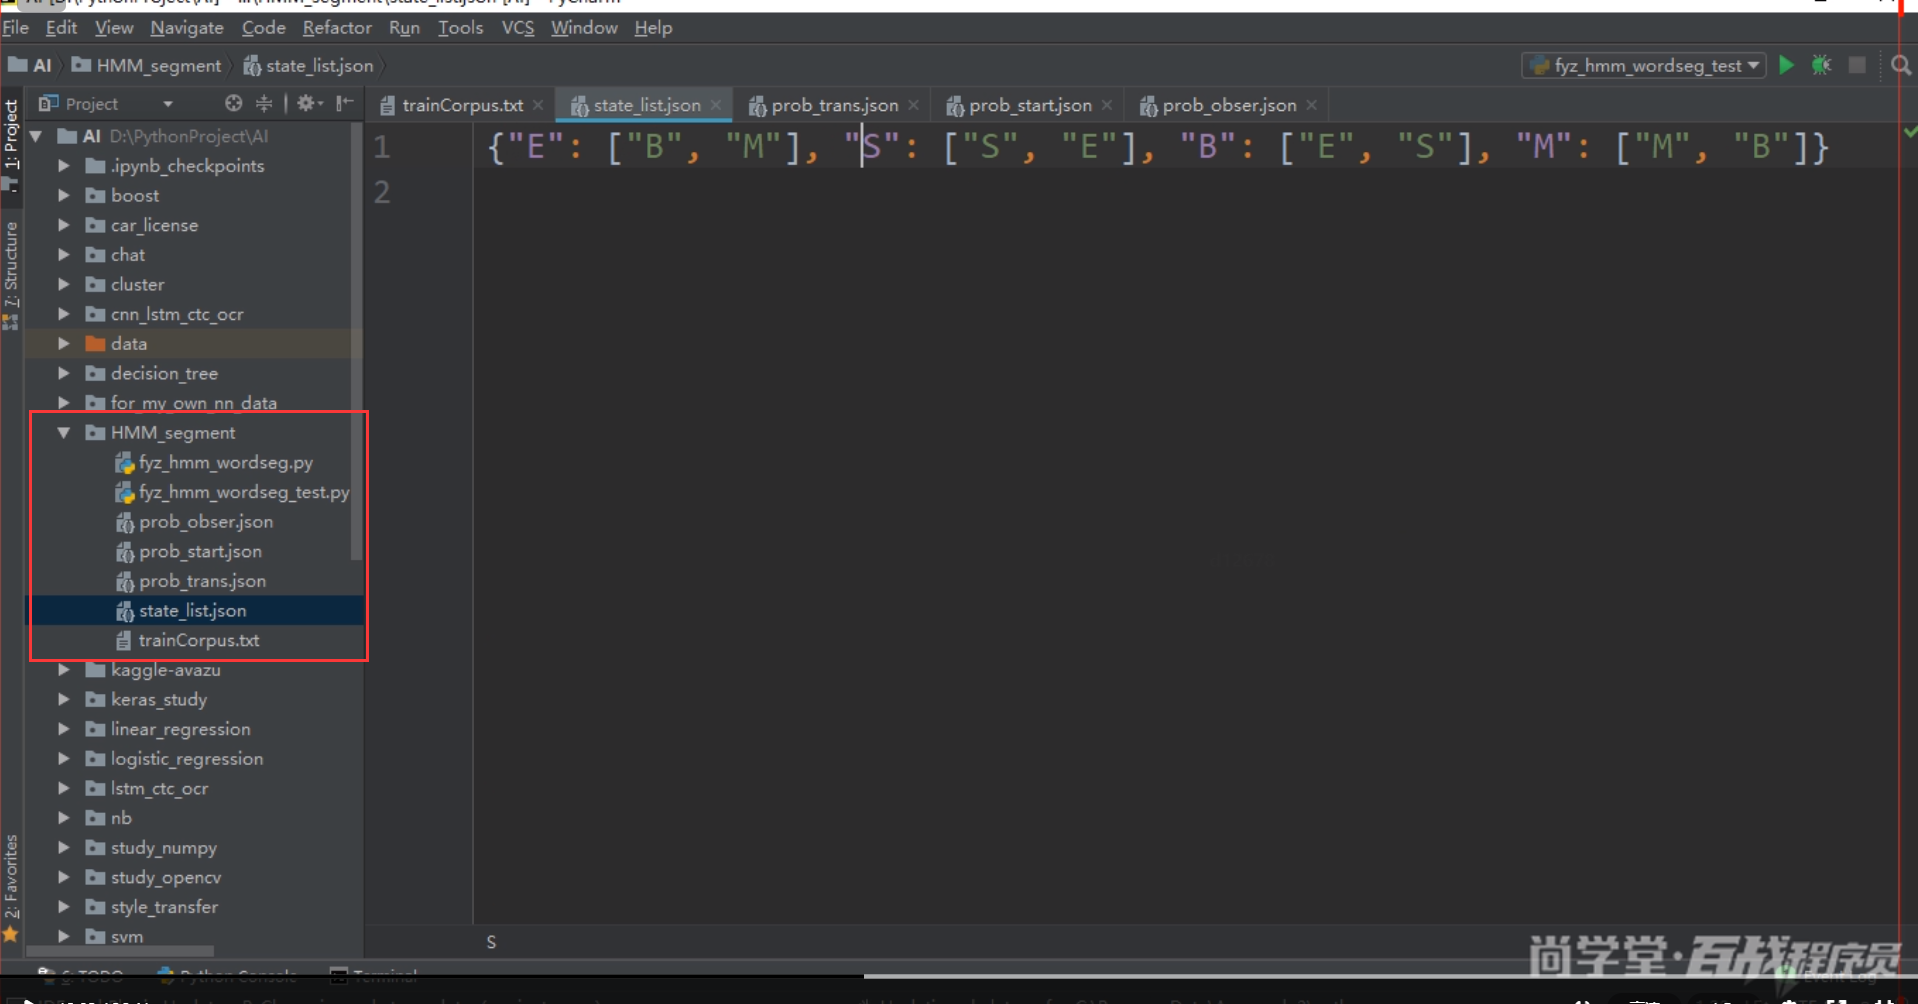Open Project panel settings gear
This screenshot has width=1918, height=1004.
tap(308, 103)
